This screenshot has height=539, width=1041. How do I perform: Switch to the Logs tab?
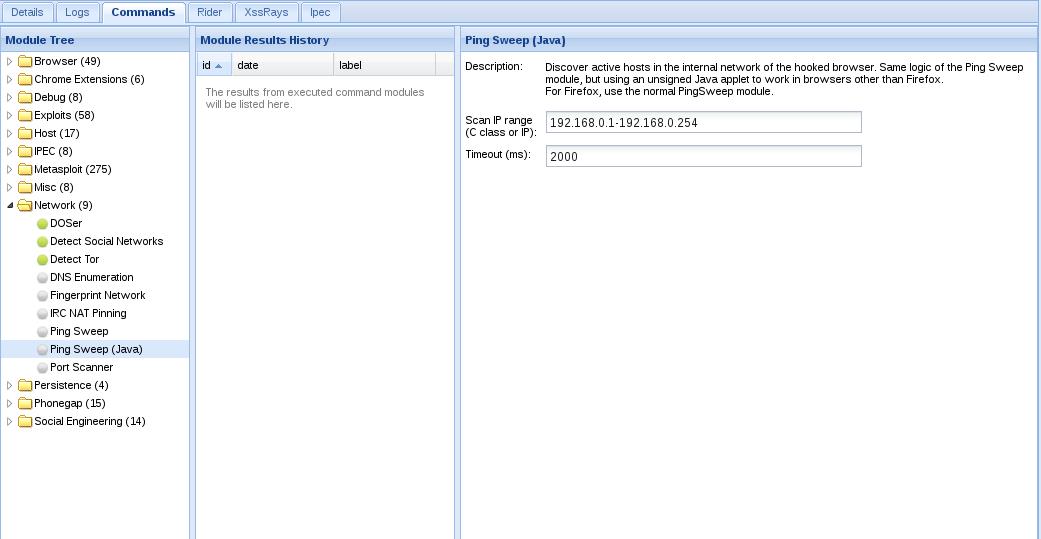77,12
